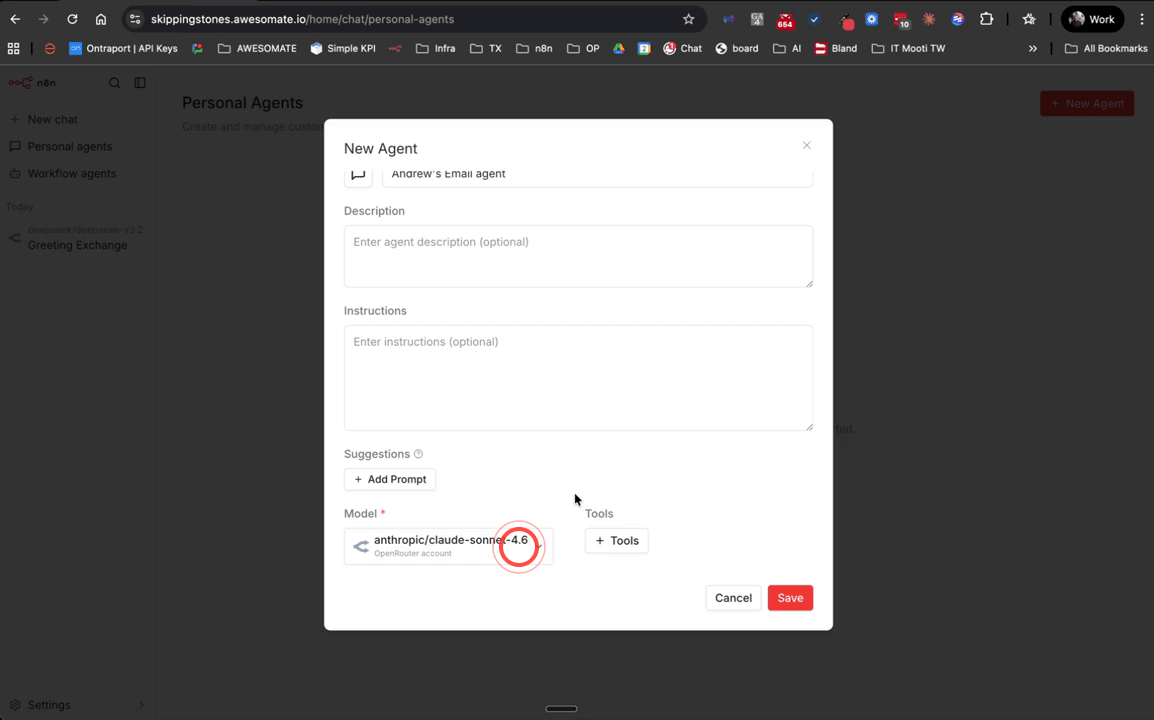
Task: Bookmark this page with the star icon
Action: (688, 19)
